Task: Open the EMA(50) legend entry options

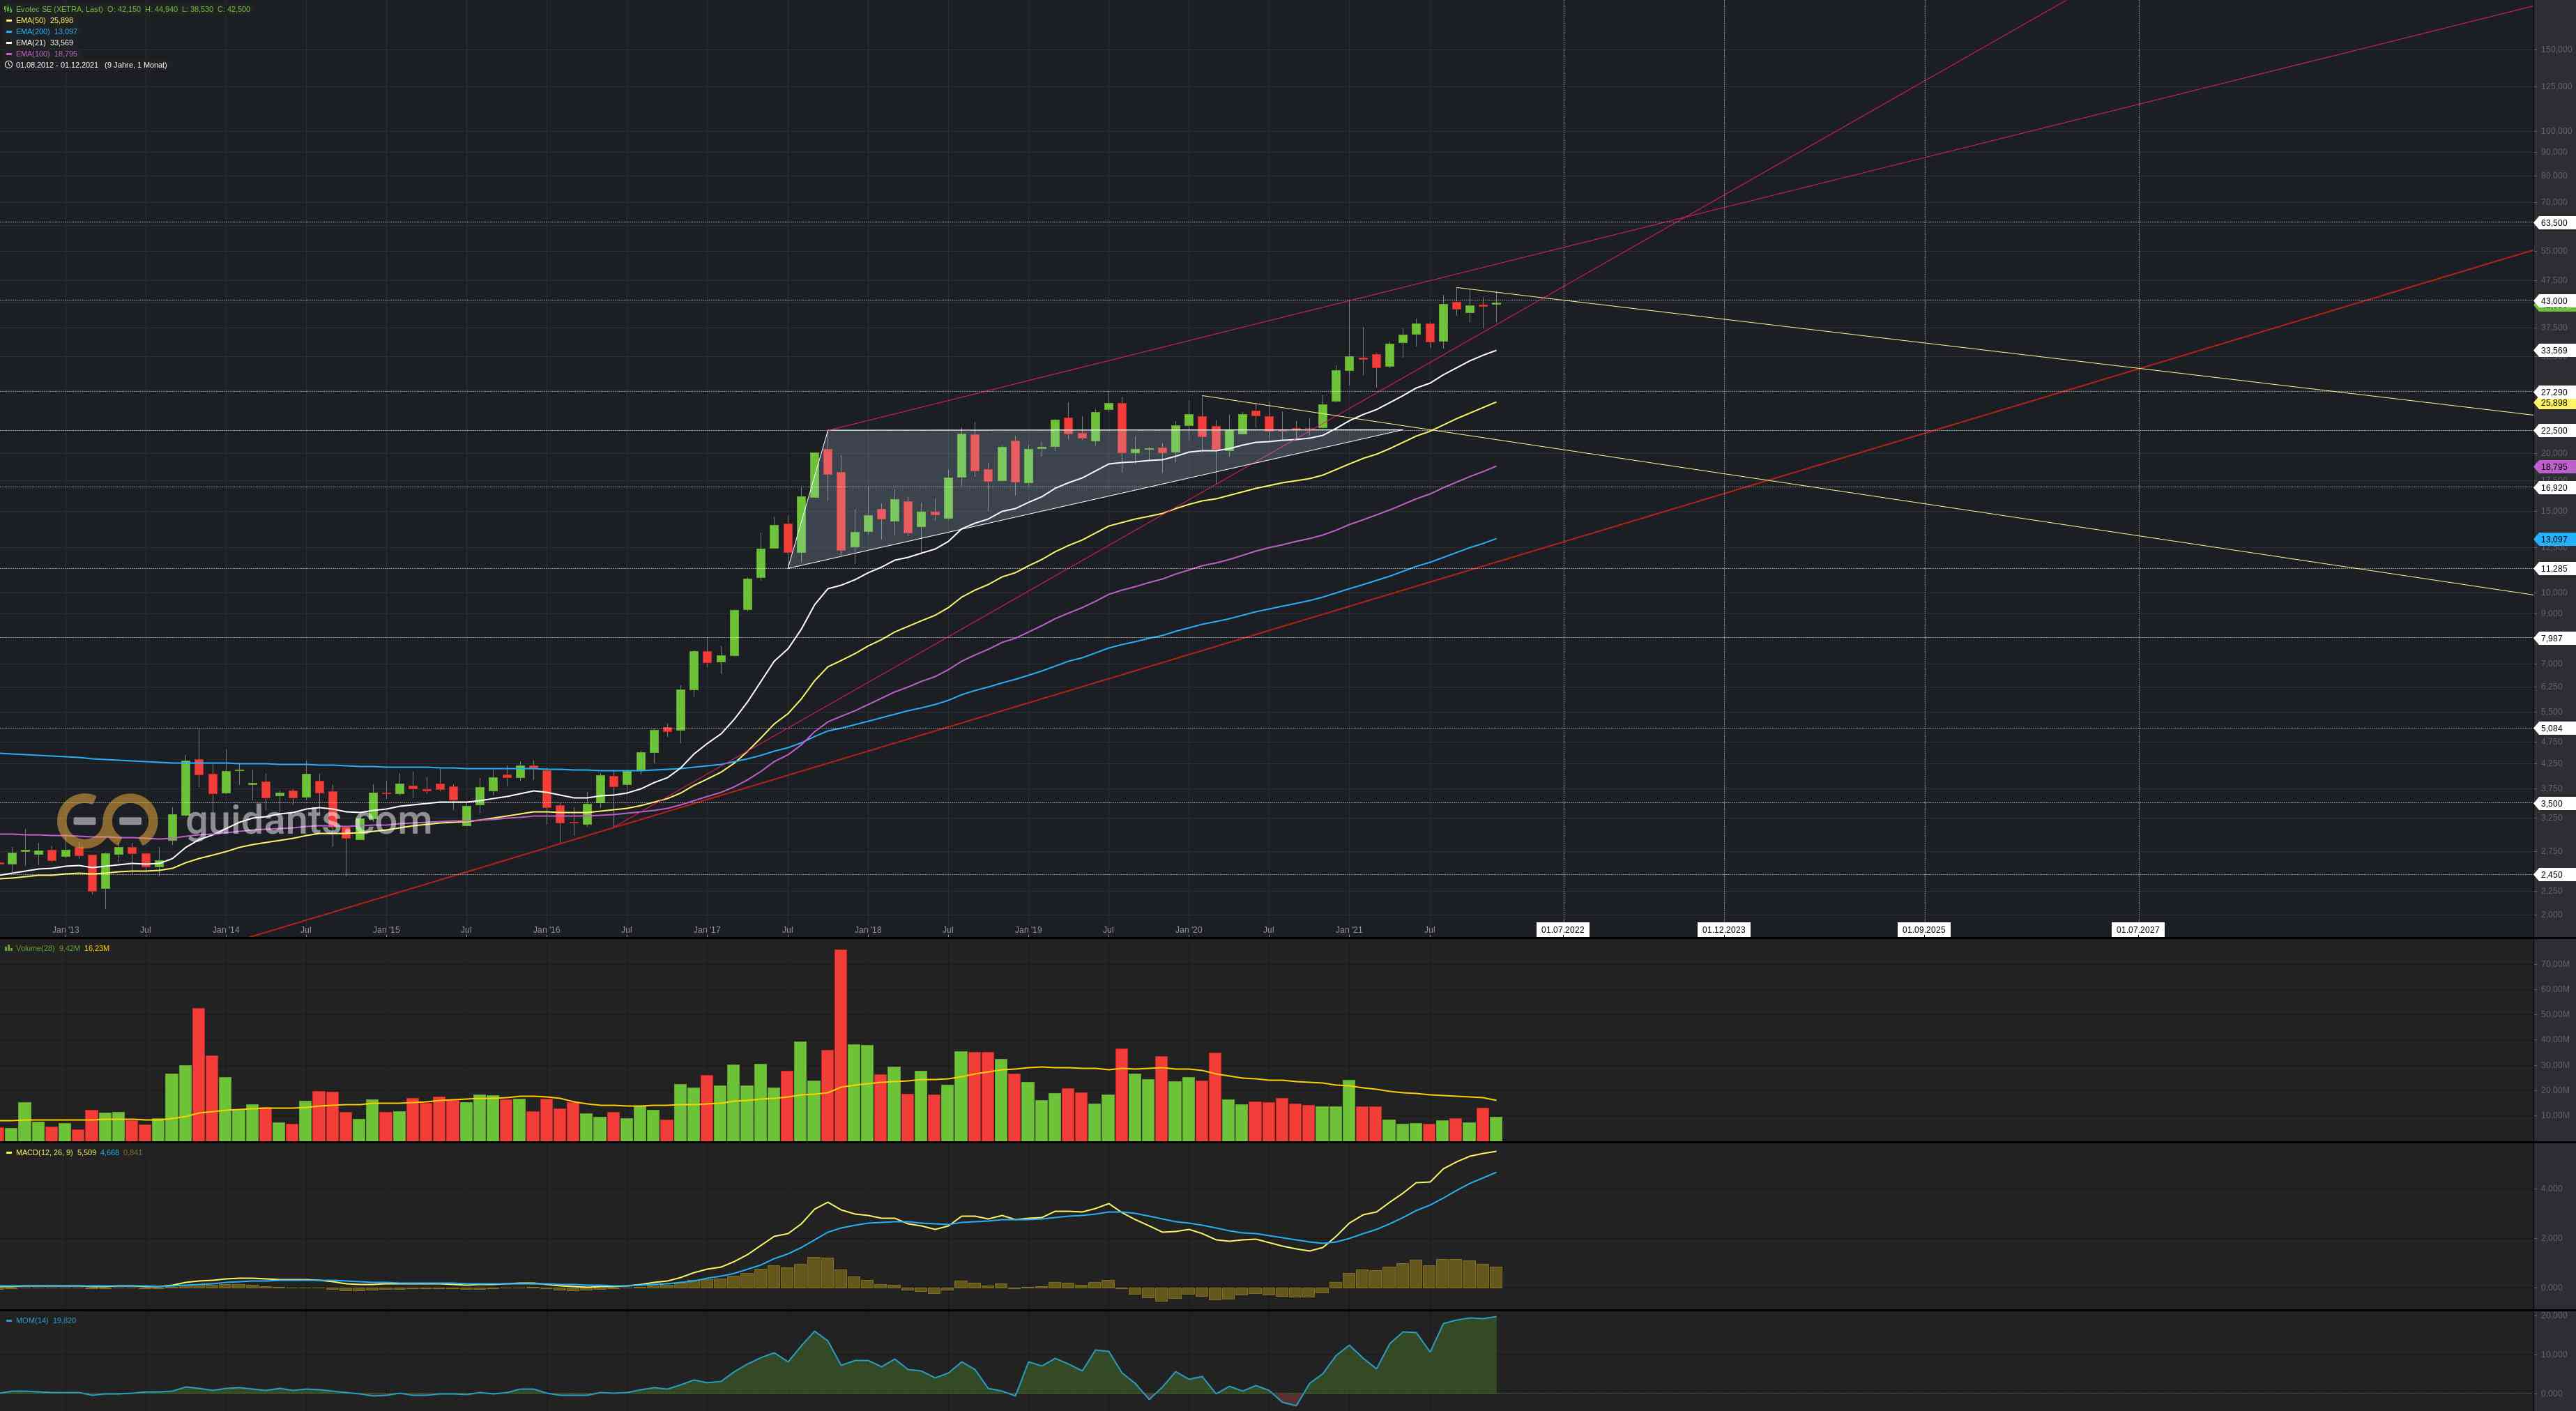Action: 32,20
